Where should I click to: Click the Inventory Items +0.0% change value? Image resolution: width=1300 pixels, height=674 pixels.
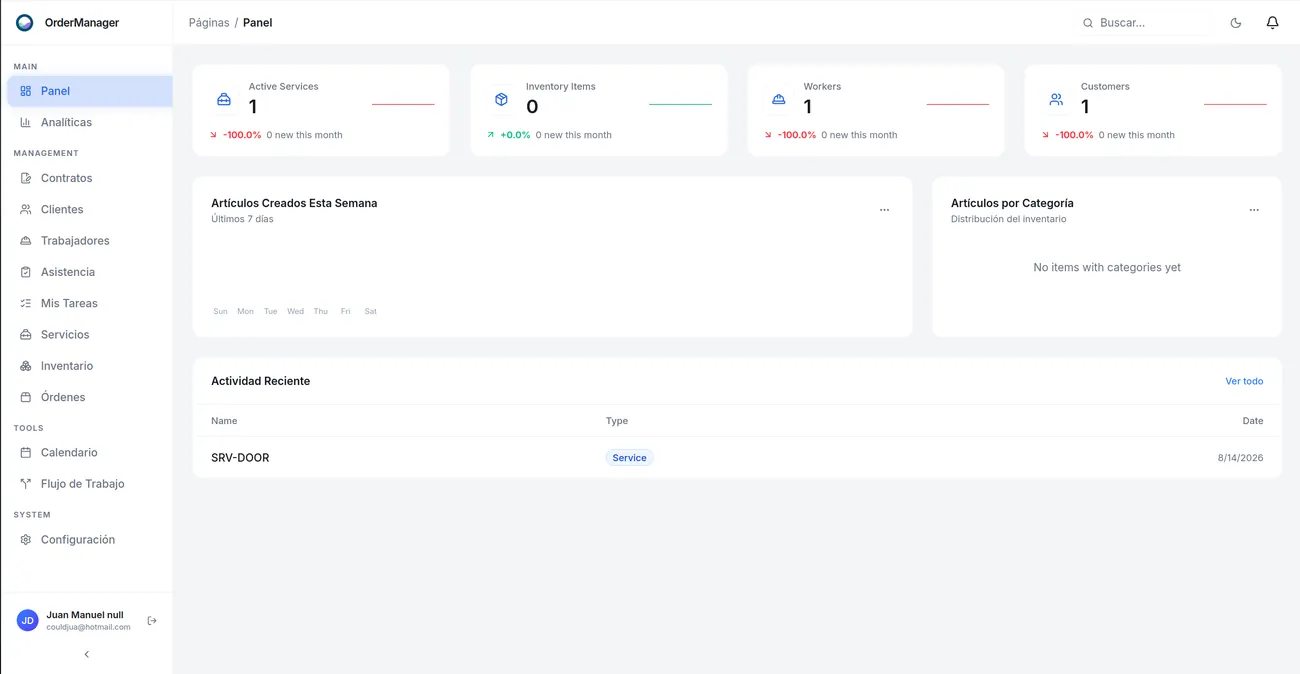[x=515, y=135]
